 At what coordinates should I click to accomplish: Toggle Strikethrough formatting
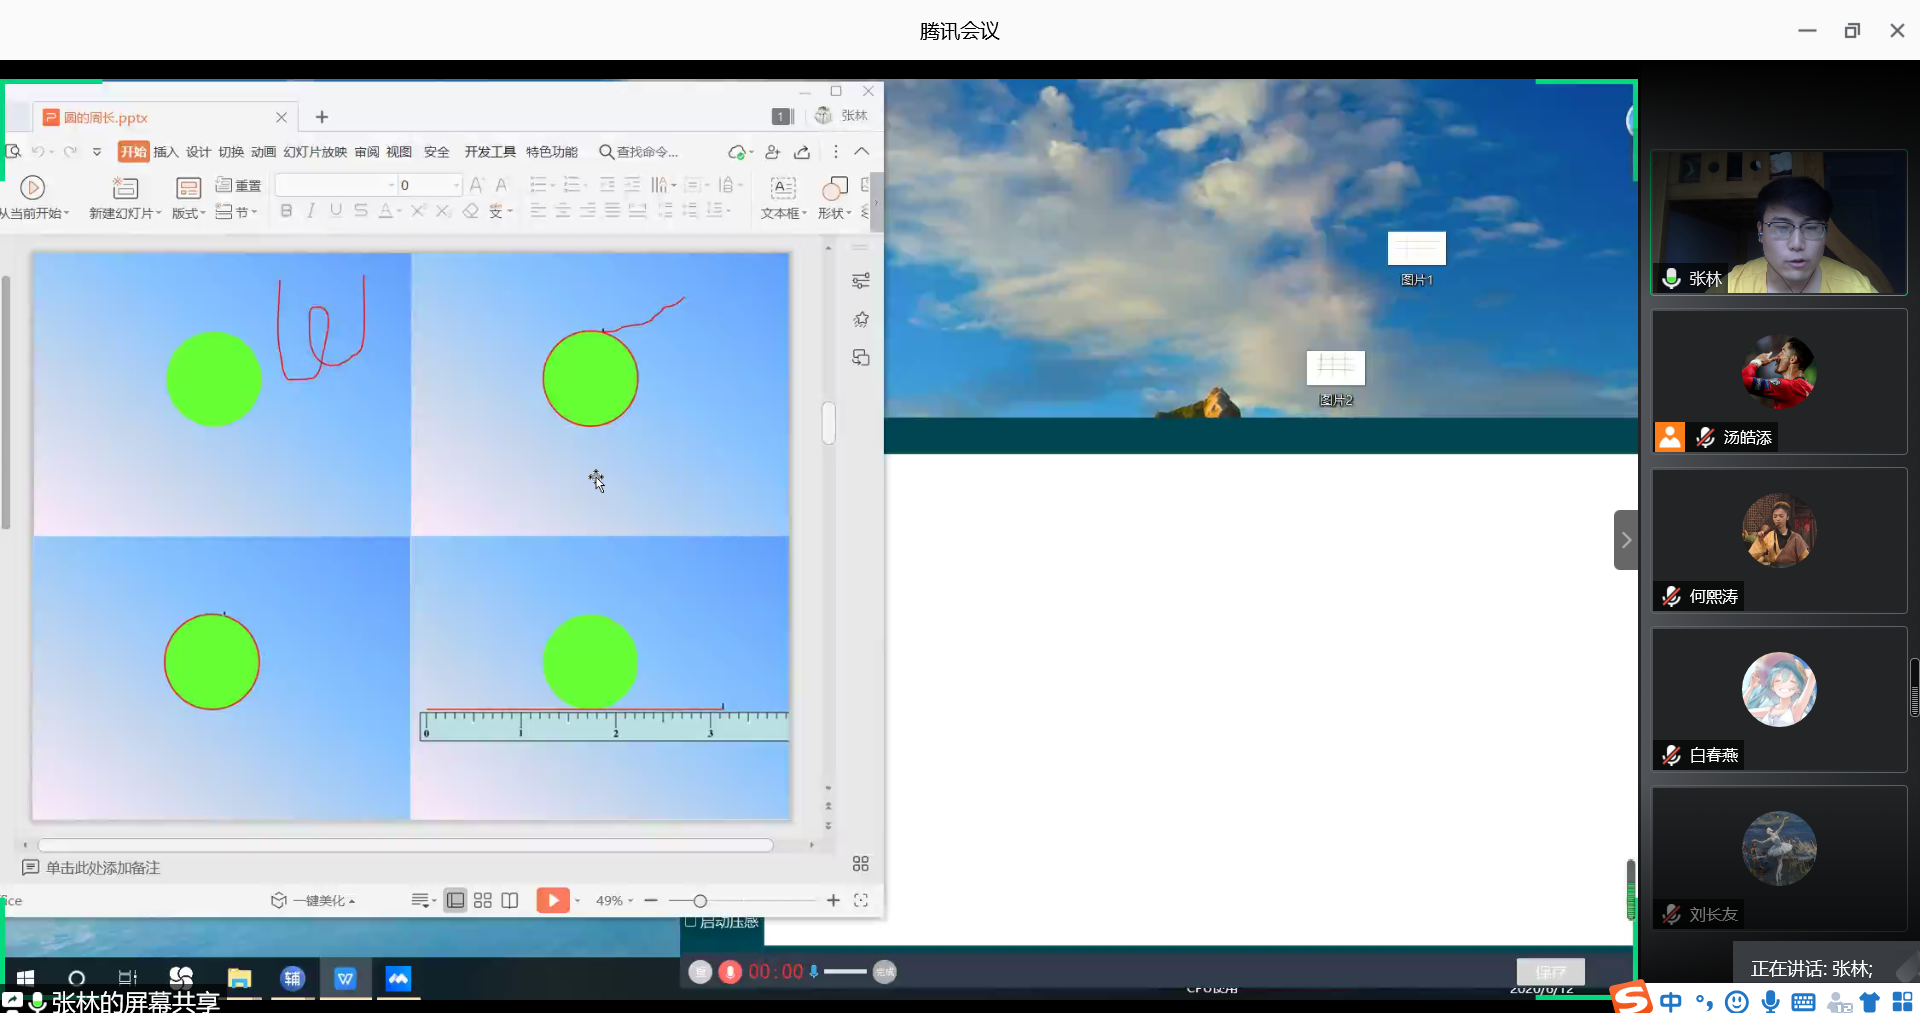pos(361,211)
